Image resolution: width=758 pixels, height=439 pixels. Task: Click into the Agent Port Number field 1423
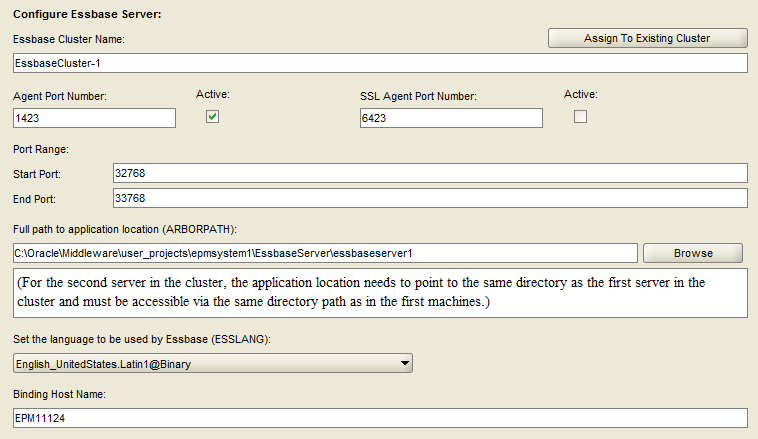pos(94,118)
